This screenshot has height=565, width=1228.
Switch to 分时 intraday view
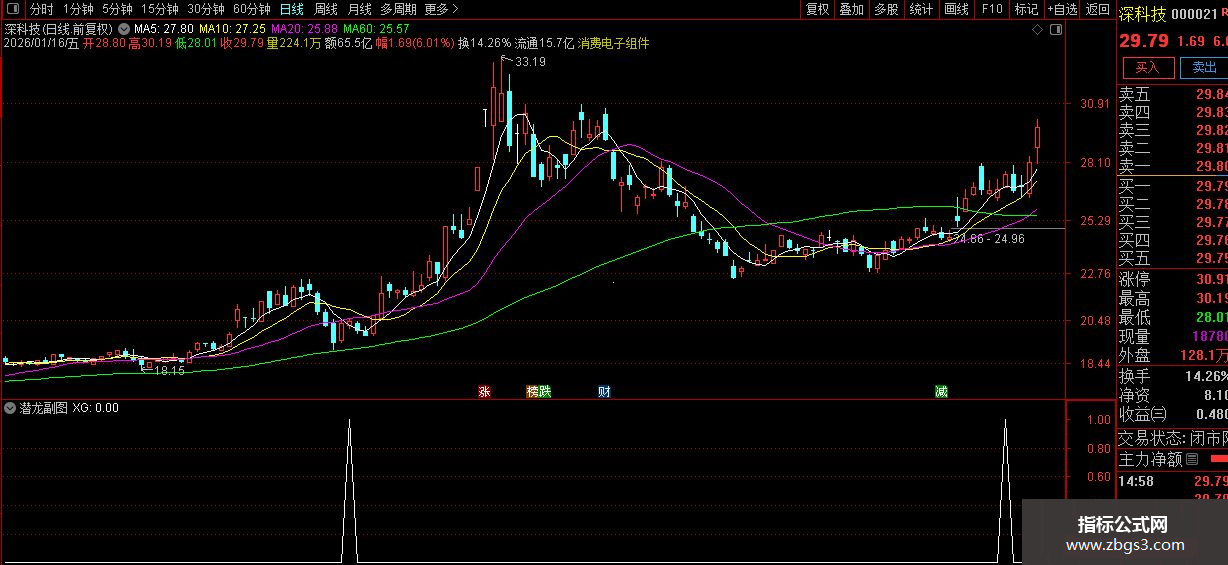[42, 9]
